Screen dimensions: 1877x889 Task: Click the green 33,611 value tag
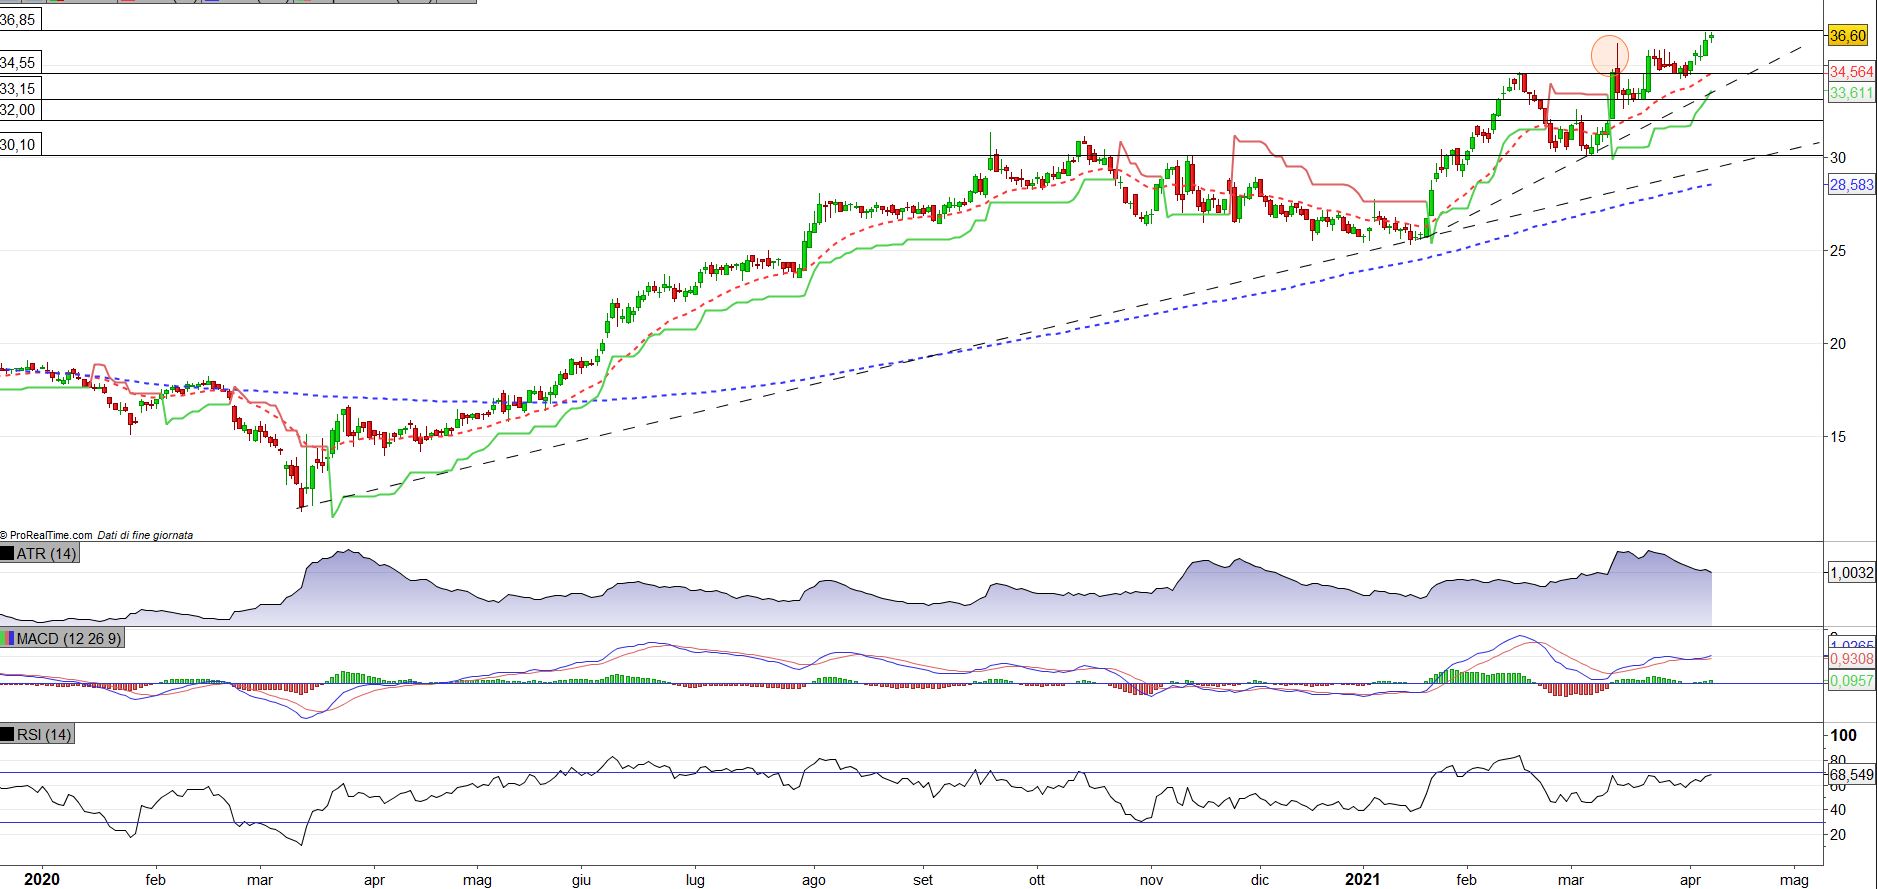click(x=1851, y=93)
